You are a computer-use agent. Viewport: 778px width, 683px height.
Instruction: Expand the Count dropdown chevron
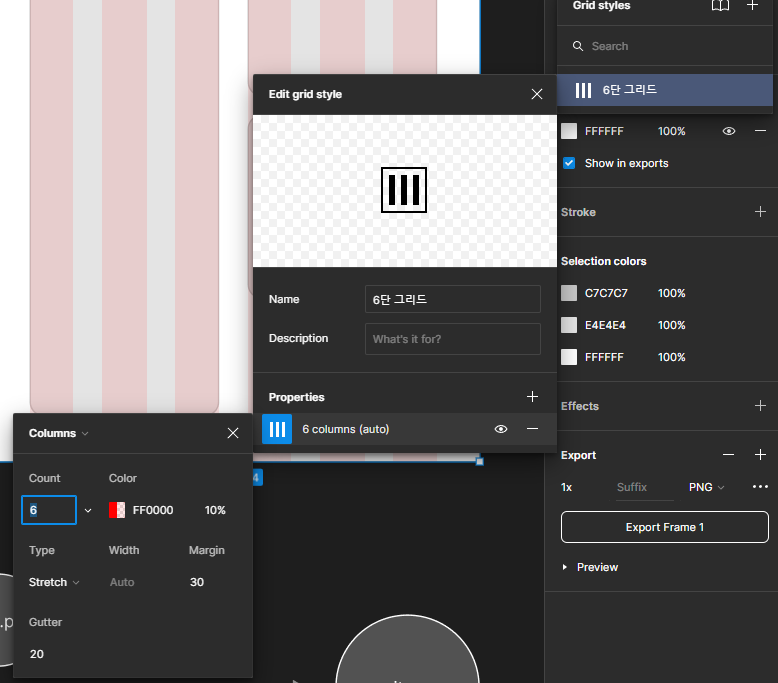pos(88,510)
